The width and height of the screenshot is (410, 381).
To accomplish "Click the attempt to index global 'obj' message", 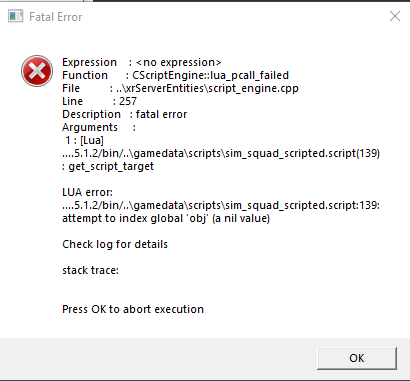I will [x=166, y=218].
